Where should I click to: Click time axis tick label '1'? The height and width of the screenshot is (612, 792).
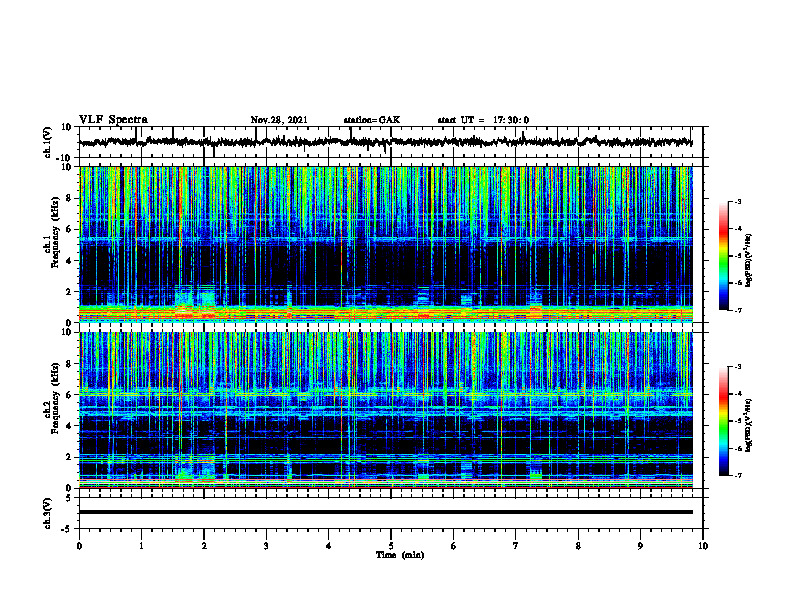pos(141,546)
